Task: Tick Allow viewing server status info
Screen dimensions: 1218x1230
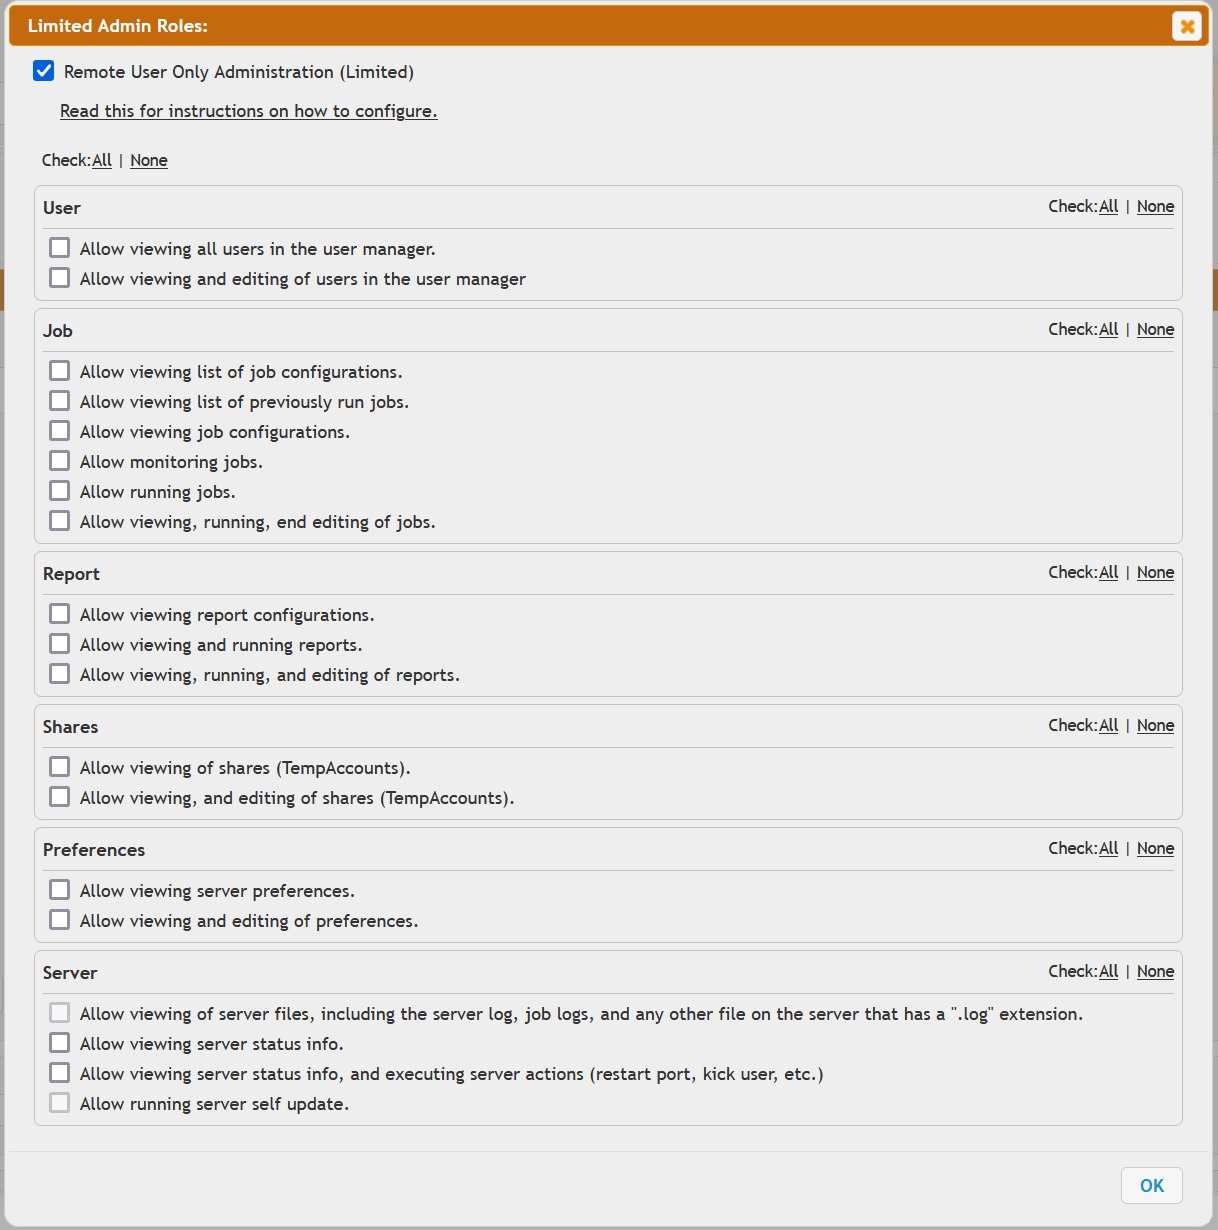Action: [60, 1043]
